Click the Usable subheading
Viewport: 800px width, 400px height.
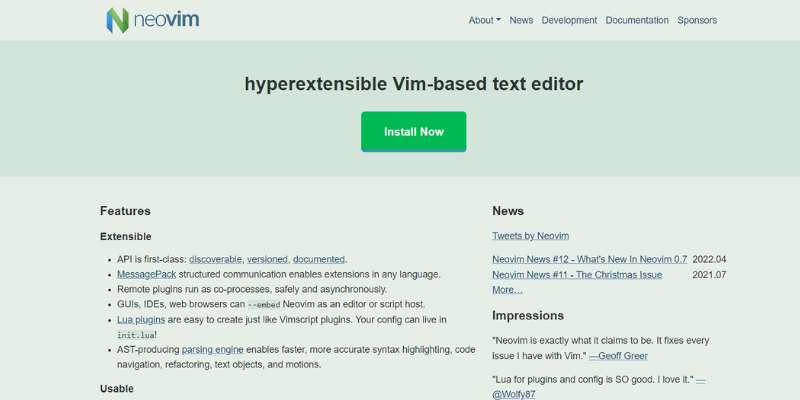pos(117,389)
